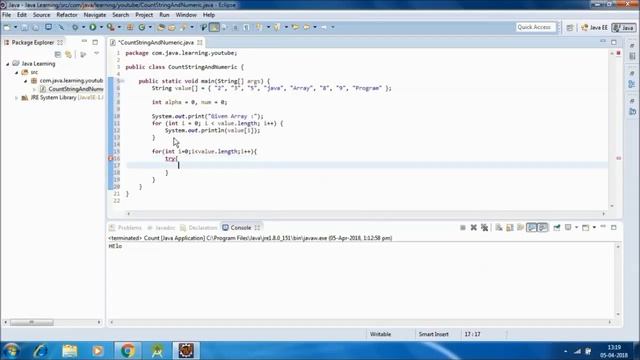Viewport: 640px width, 360px height.
Task: Click Smart Insert status bar entry
Action: pos(433,334)
